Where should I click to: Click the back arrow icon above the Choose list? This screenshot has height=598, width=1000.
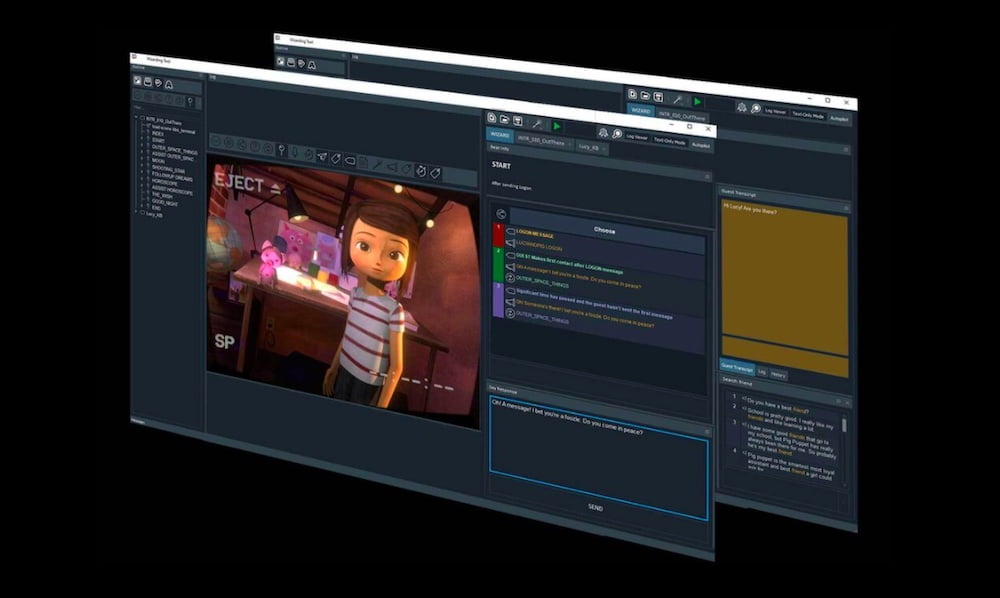500,213
